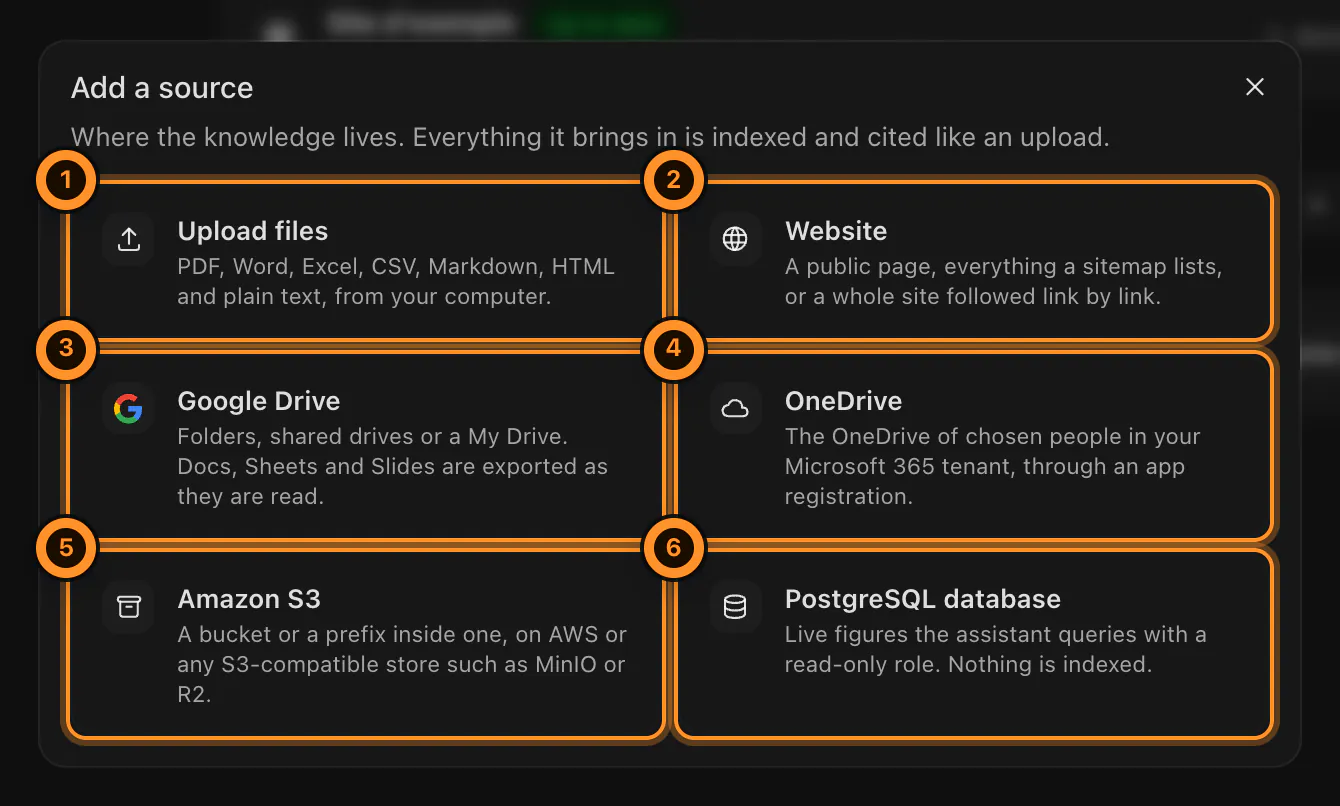Viewport: 1340px width, 806px height.
Task: Click the cloud icon beside OneDrive
Action: click(735, 408)
